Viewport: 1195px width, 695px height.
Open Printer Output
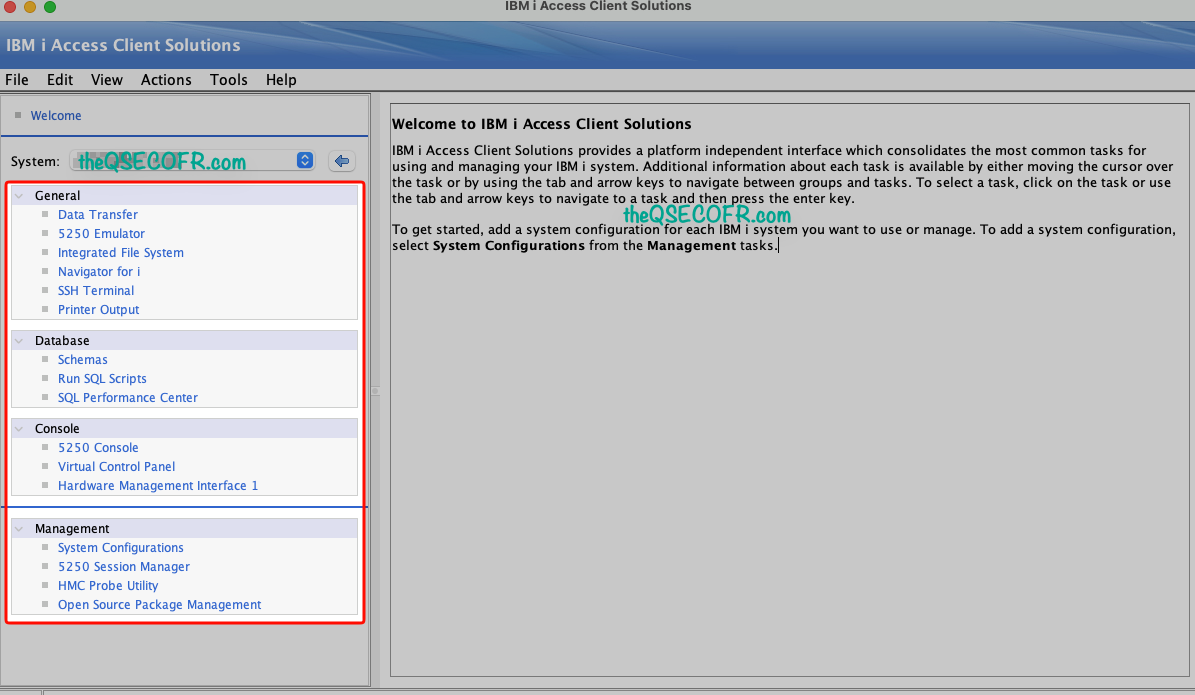coord(98,310)
